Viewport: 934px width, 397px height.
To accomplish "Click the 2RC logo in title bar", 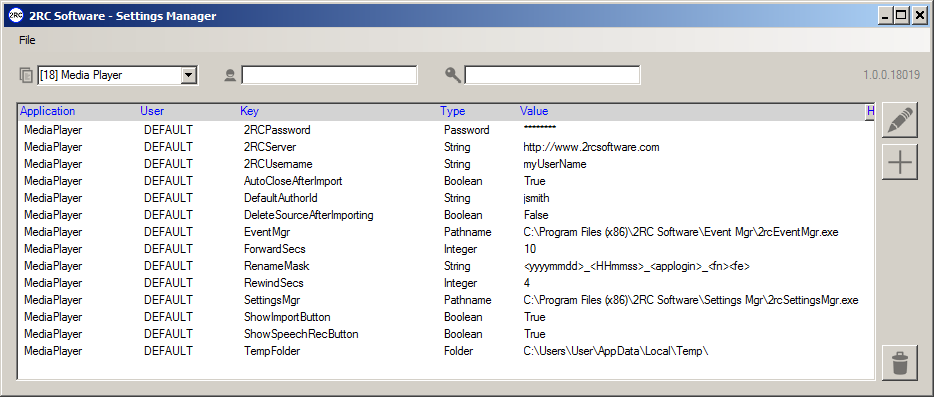I will [x=16, y=16].
